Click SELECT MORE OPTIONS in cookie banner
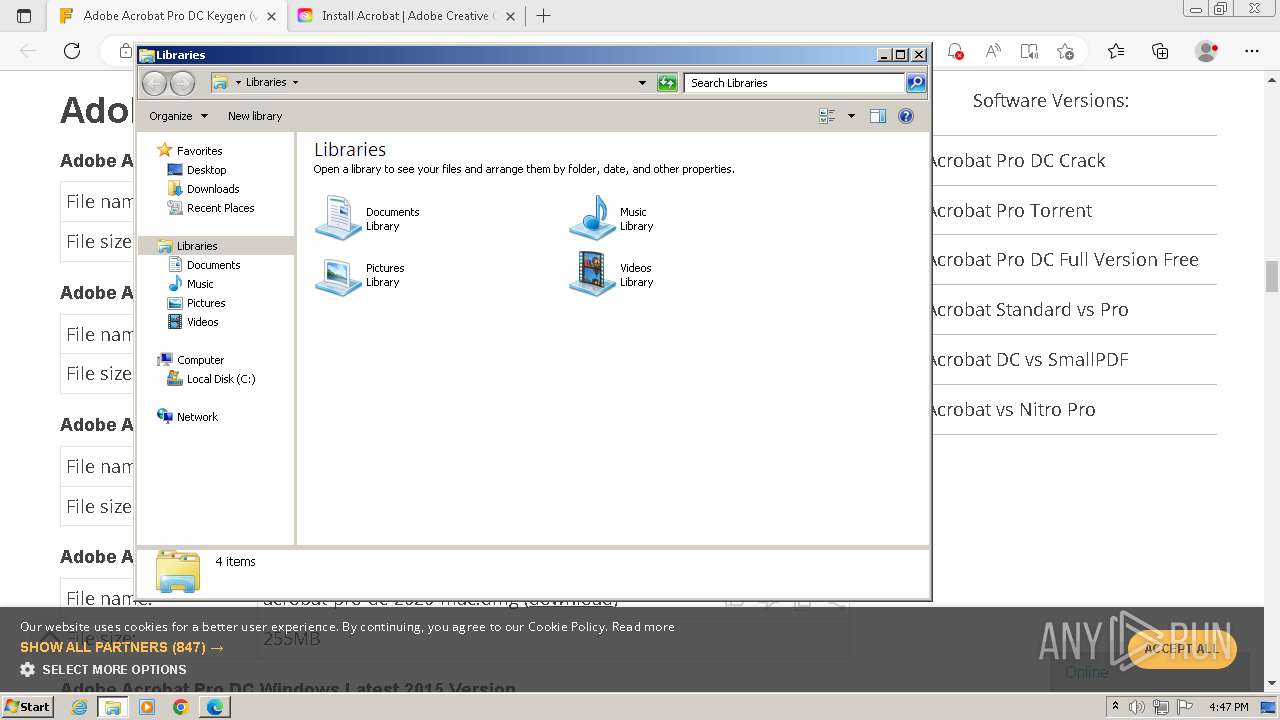 pos(103,669)
